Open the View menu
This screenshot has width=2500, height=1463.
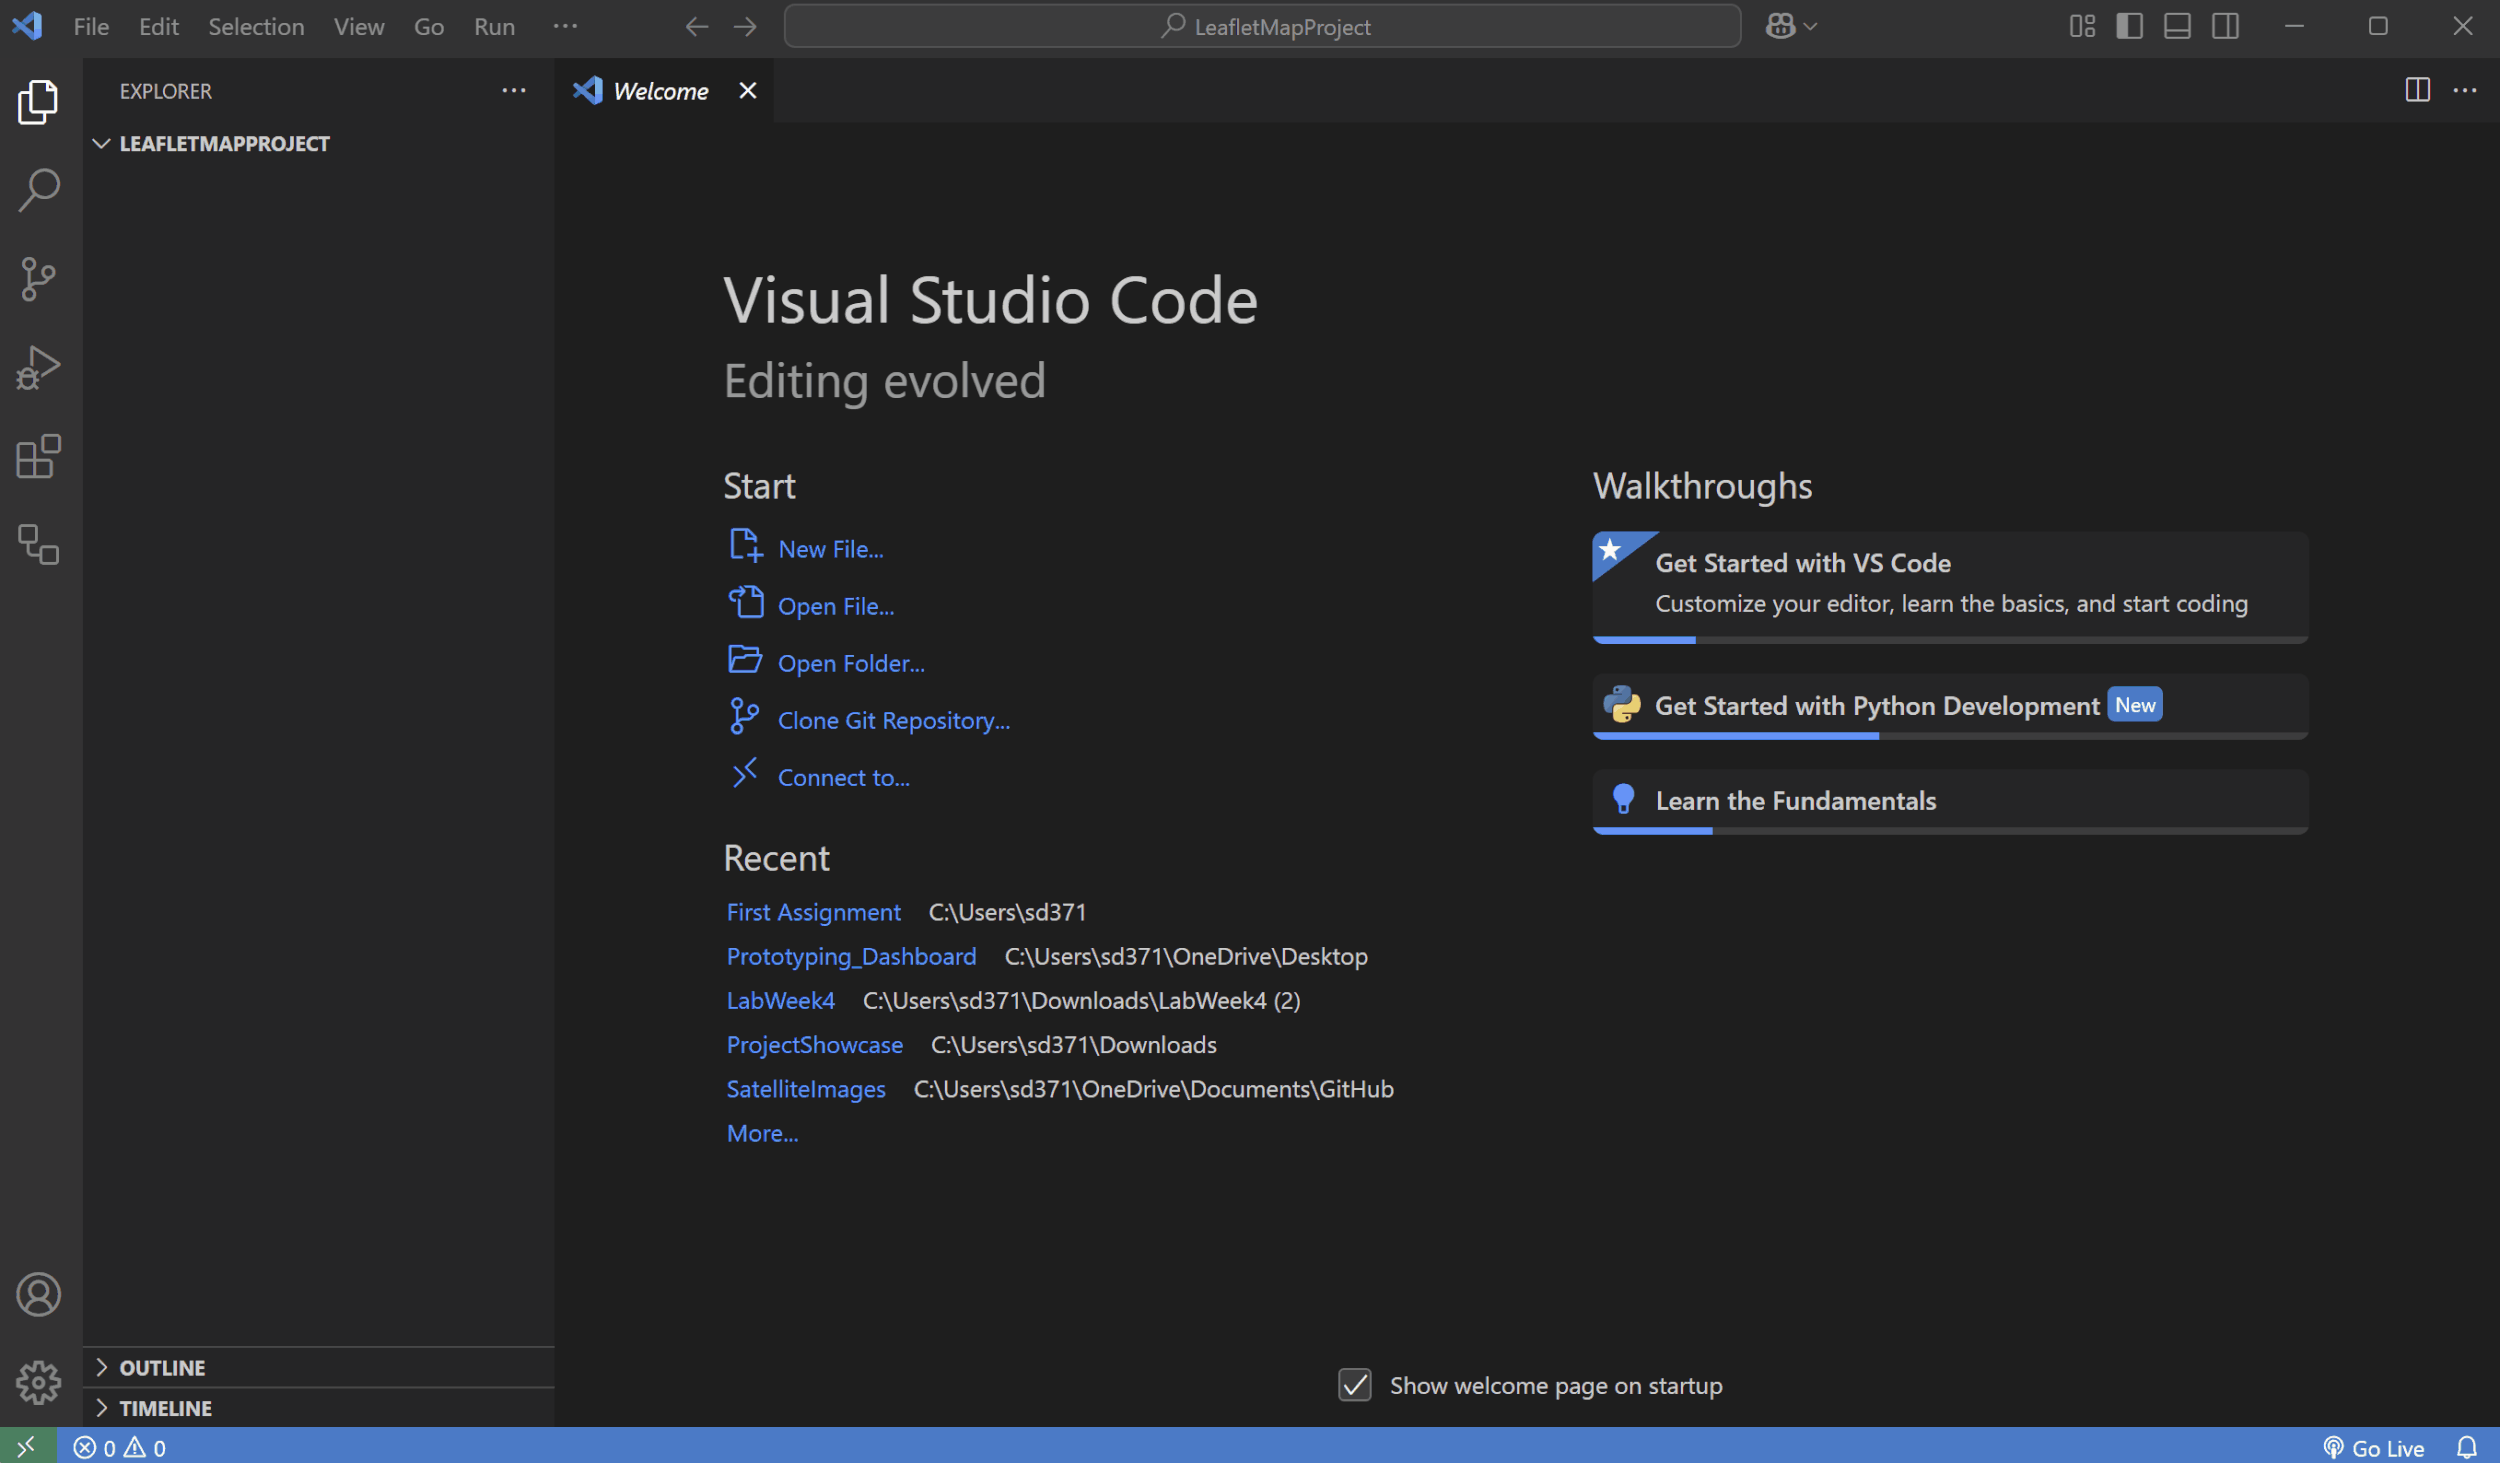[x=359, y=26]
